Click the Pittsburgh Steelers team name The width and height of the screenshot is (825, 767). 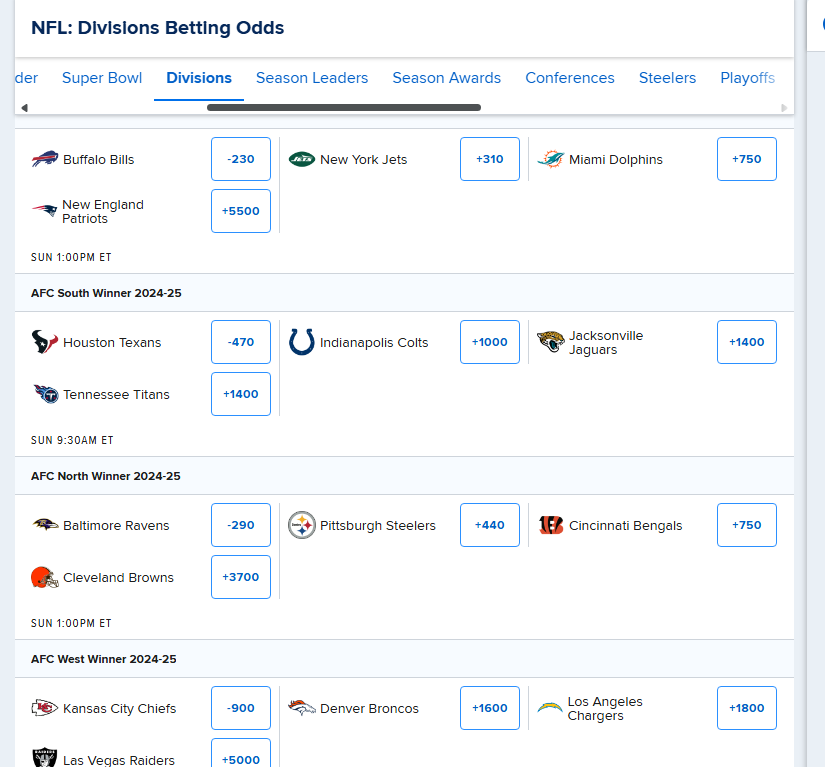coord(378,526)
